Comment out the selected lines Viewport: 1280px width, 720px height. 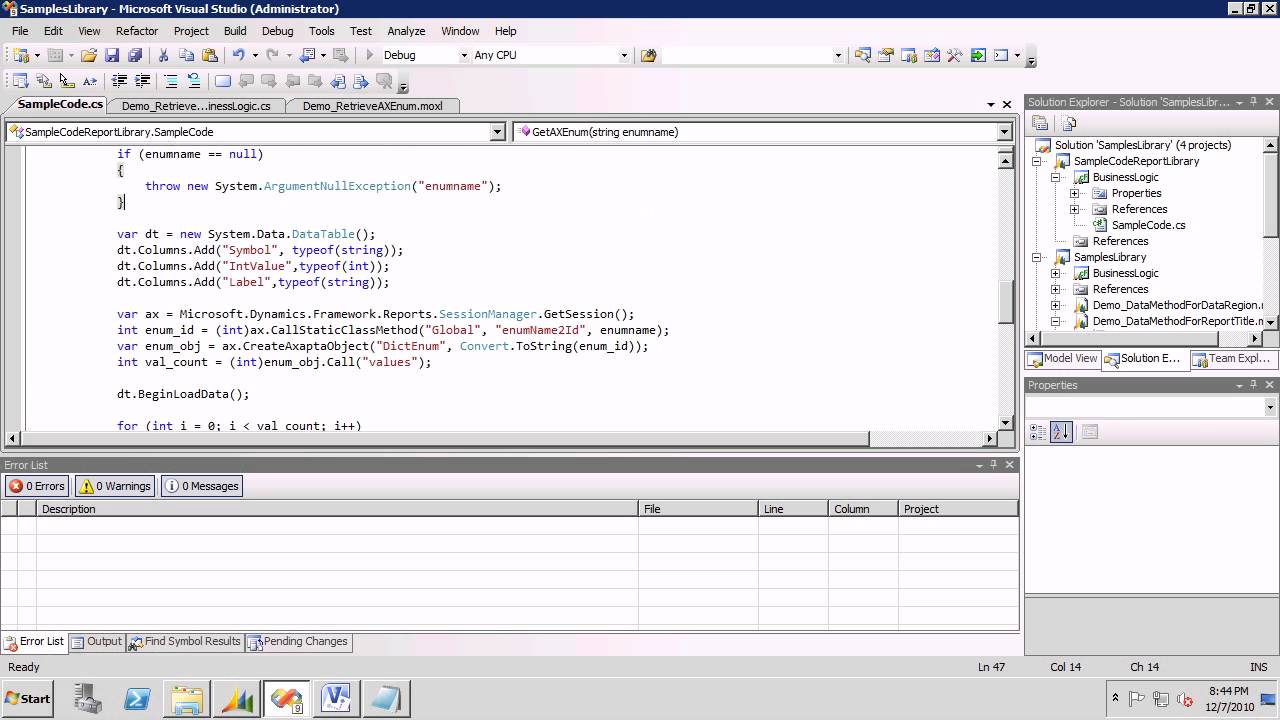[x=171, y=81]
